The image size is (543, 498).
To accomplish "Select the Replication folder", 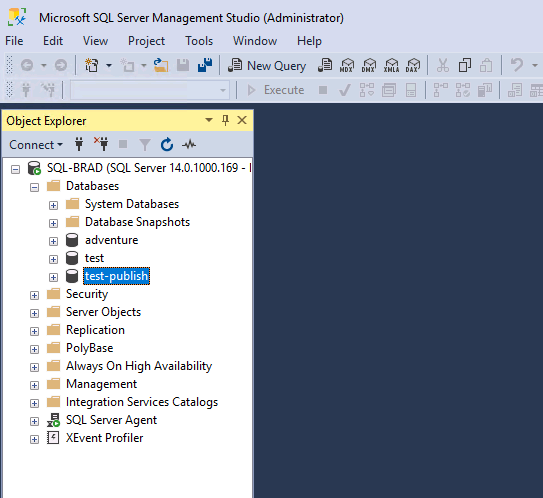I will tap(95, 330).
